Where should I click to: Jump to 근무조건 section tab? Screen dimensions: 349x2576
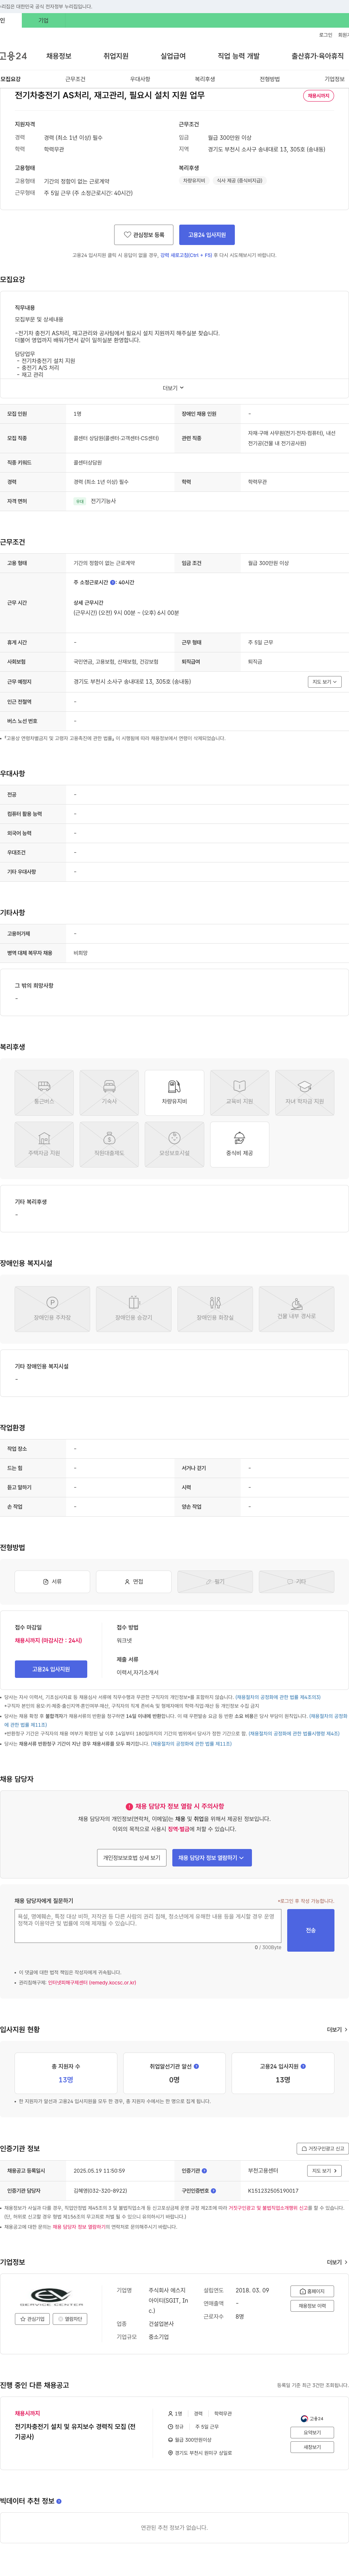[75, 79]
